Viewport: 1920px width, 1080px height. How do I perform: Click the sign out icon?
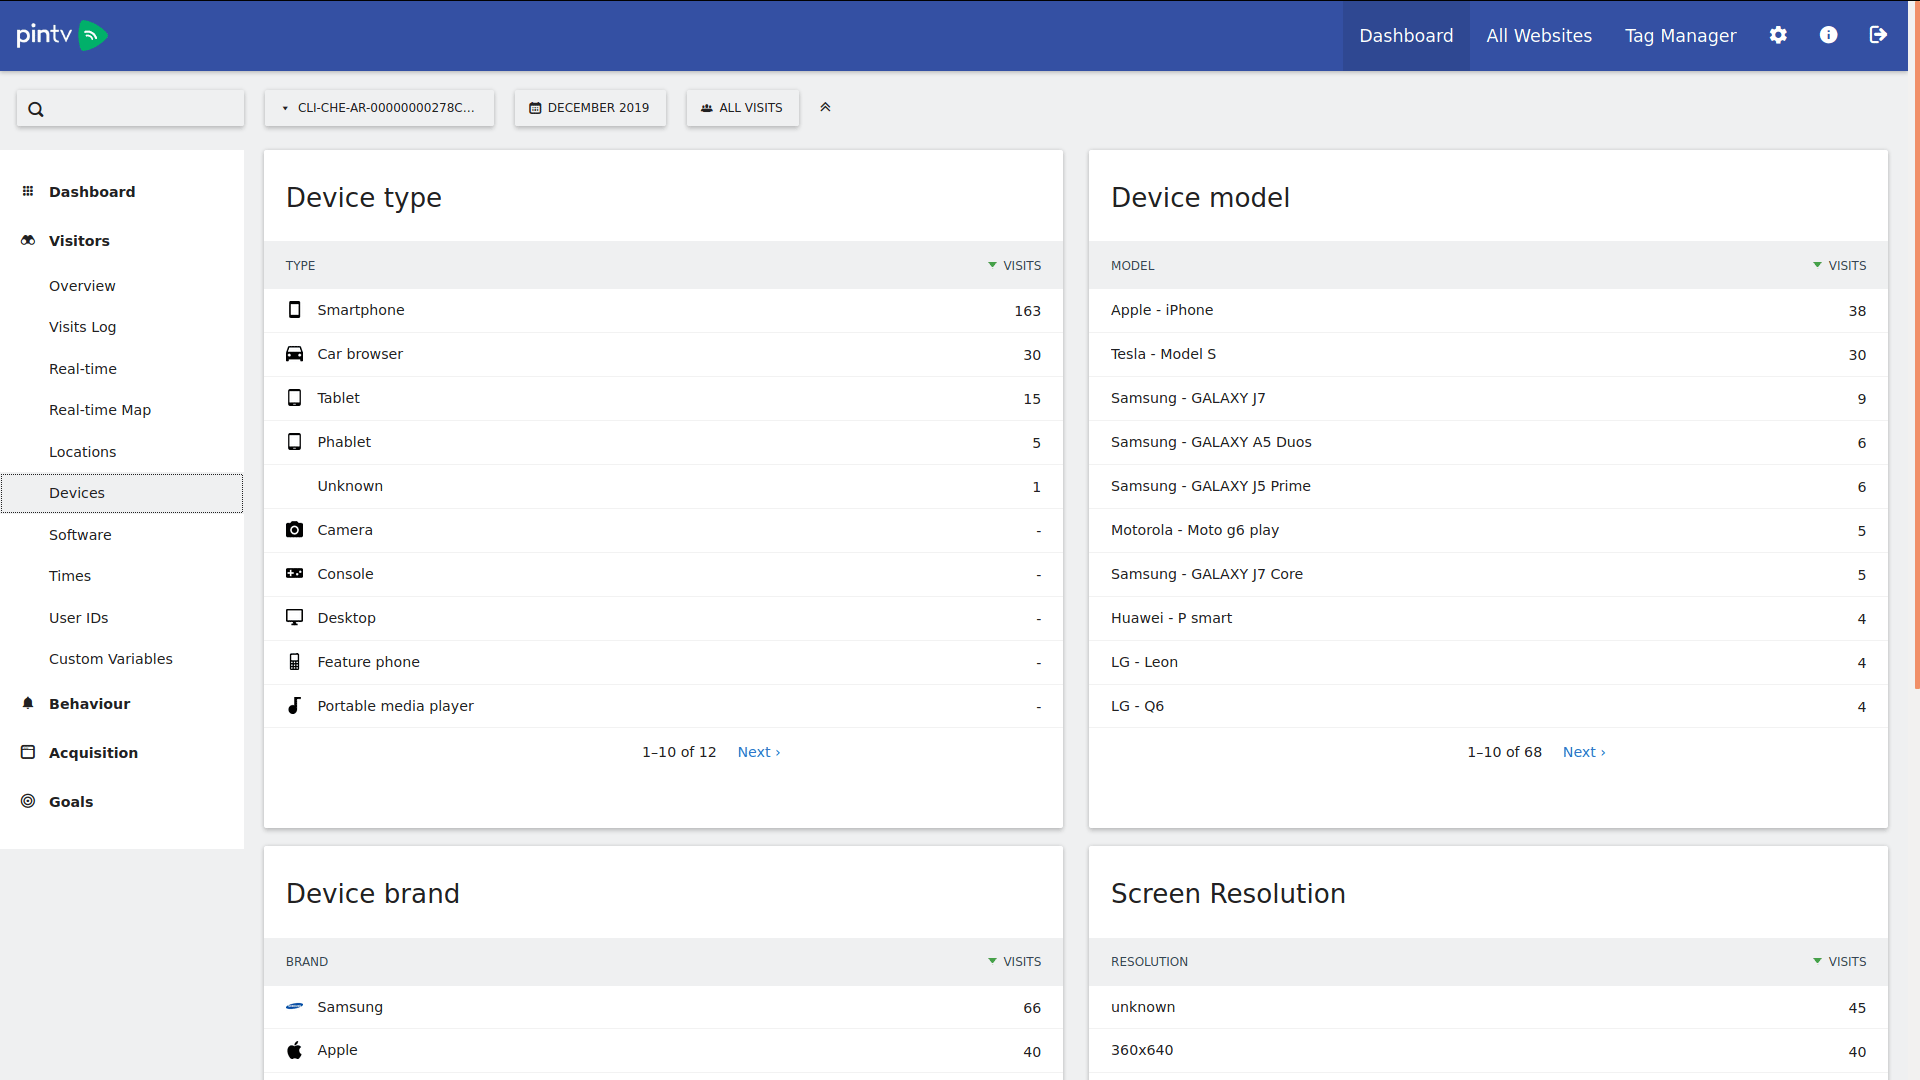pos(1878,35)
